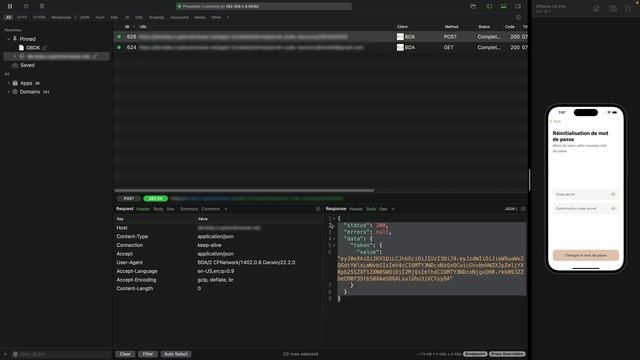Click the pin icon beside Pinned
Viewport: 640px width, 360px height.
tap(15, 39)
